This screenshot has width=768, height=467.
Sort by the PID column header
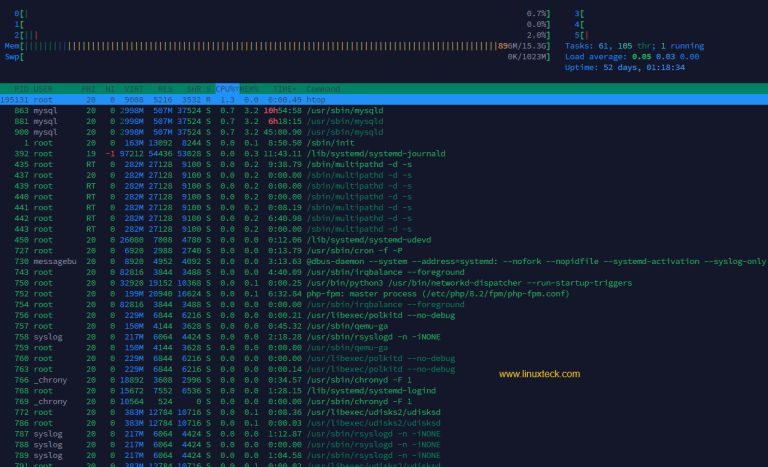[x=21, y=89]
